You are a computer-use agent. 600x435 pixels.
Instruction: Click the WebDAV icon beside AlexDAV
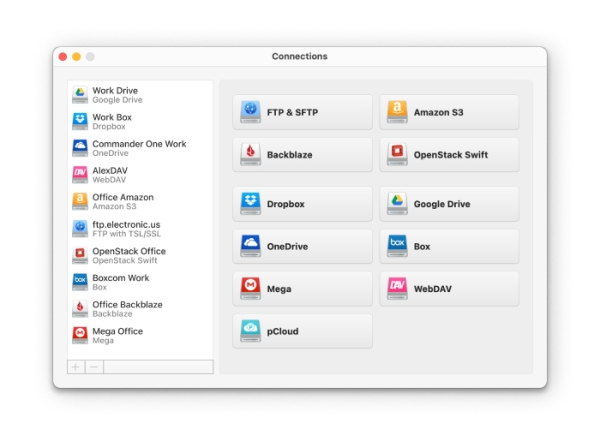[x=80, y=175]
